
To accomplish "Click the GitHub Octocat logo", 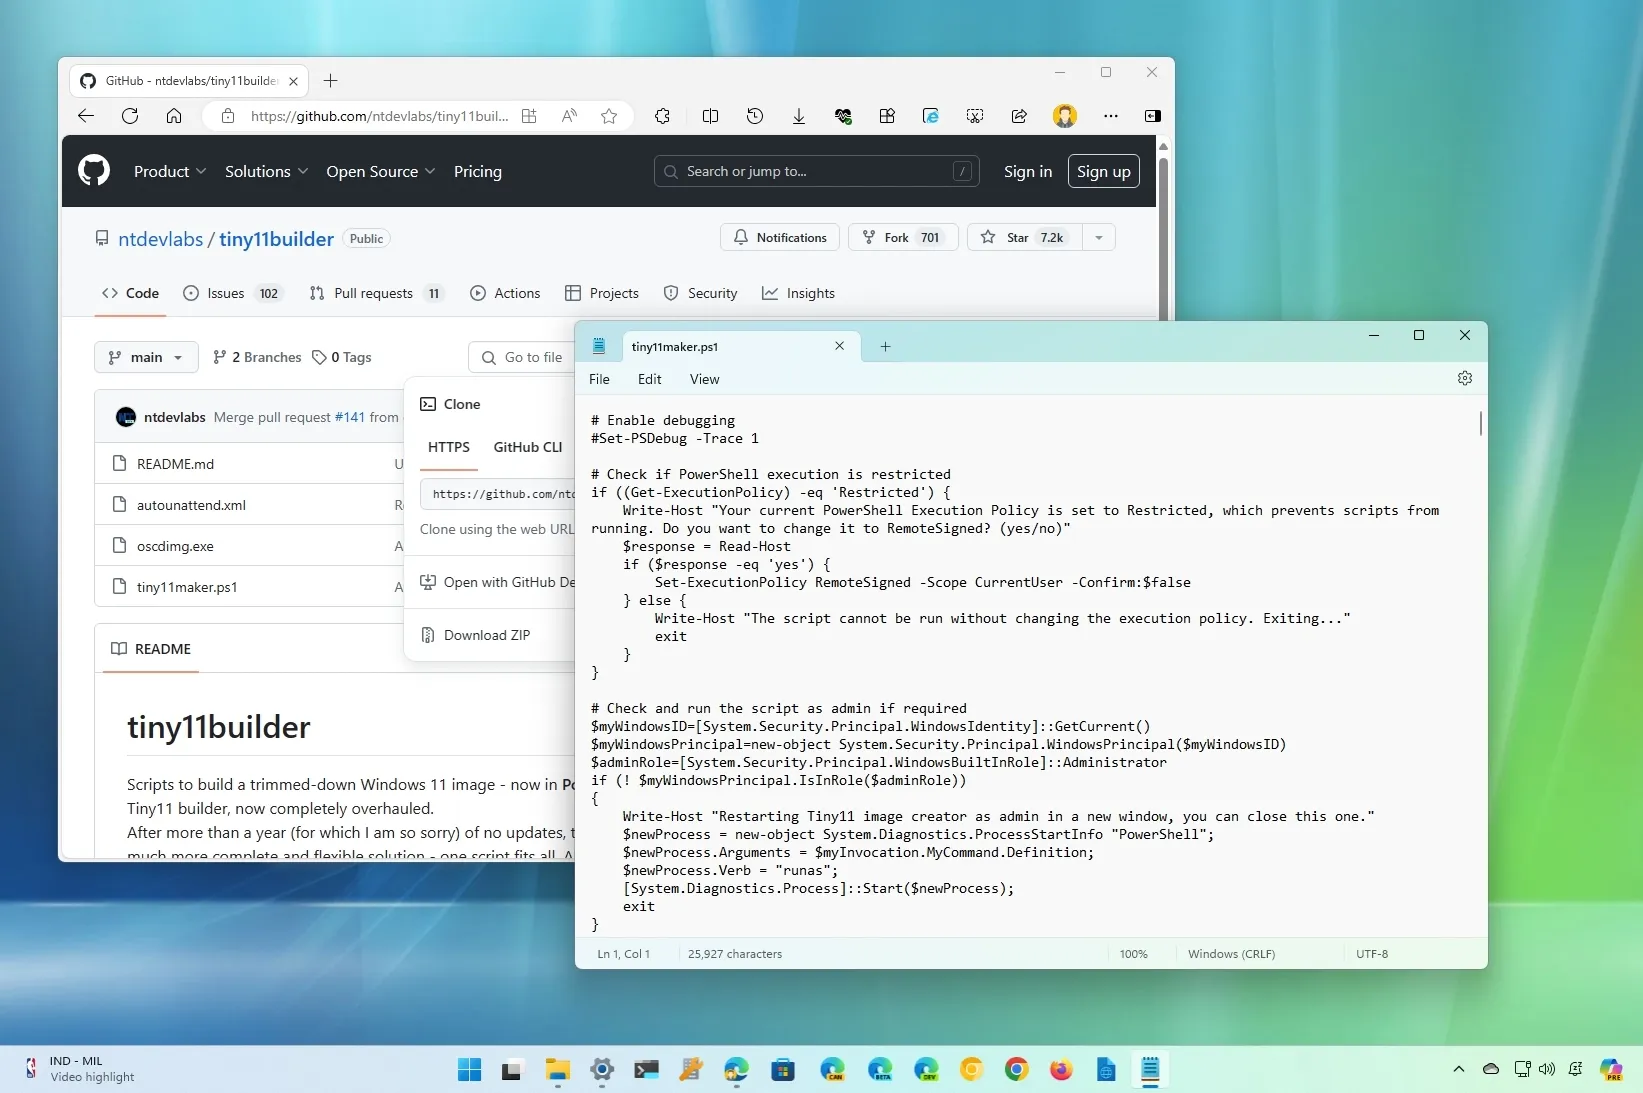I will point(94,171).
